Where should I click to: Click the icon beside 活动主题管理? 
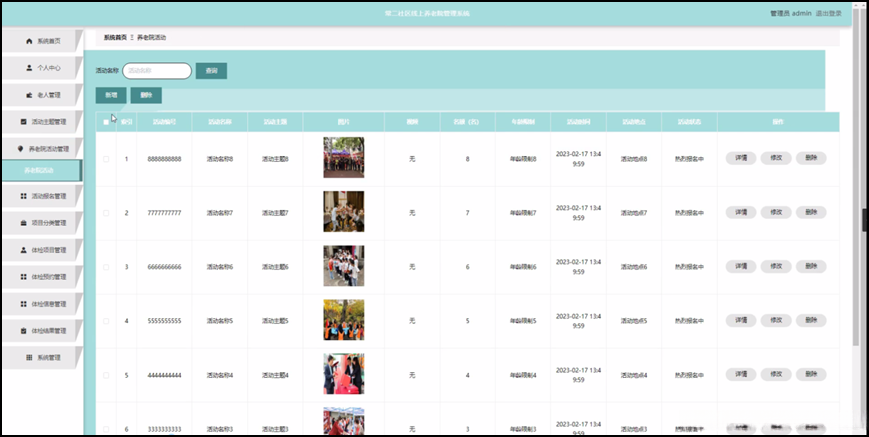tap(23, 122)
